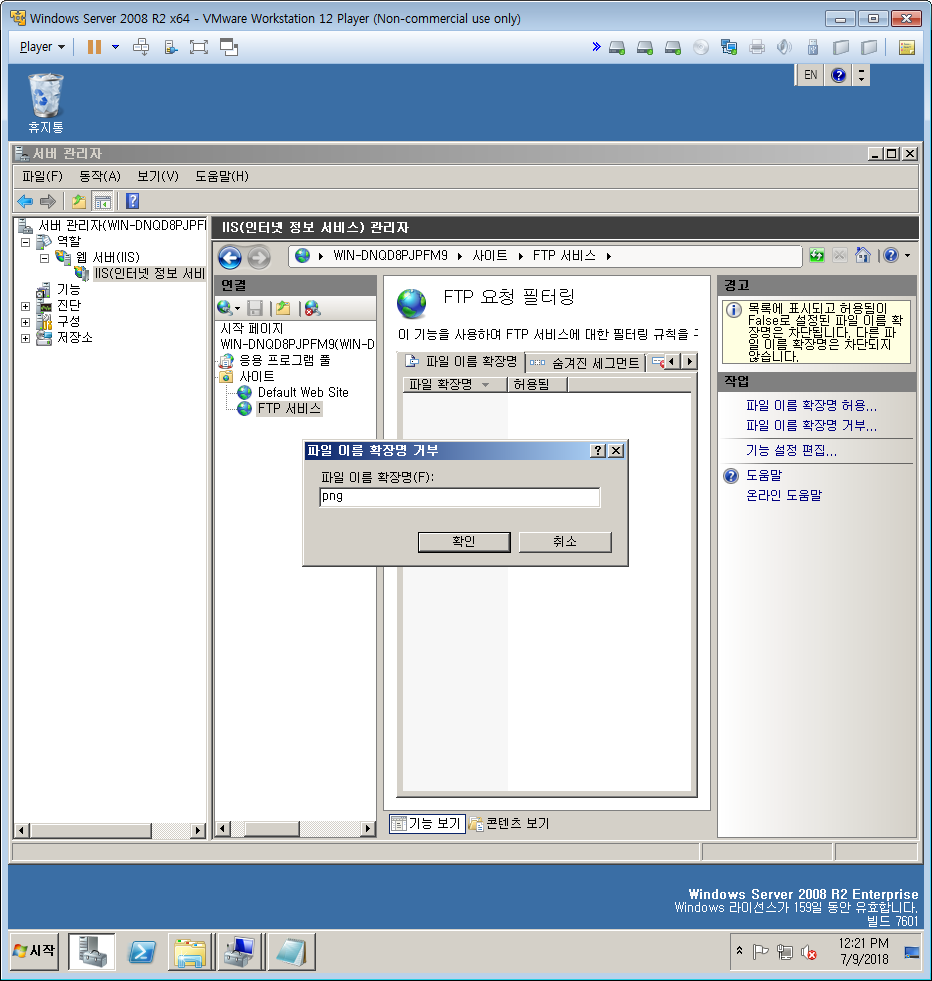Select 시작 페이지 in connections

[x=251, y=328]
